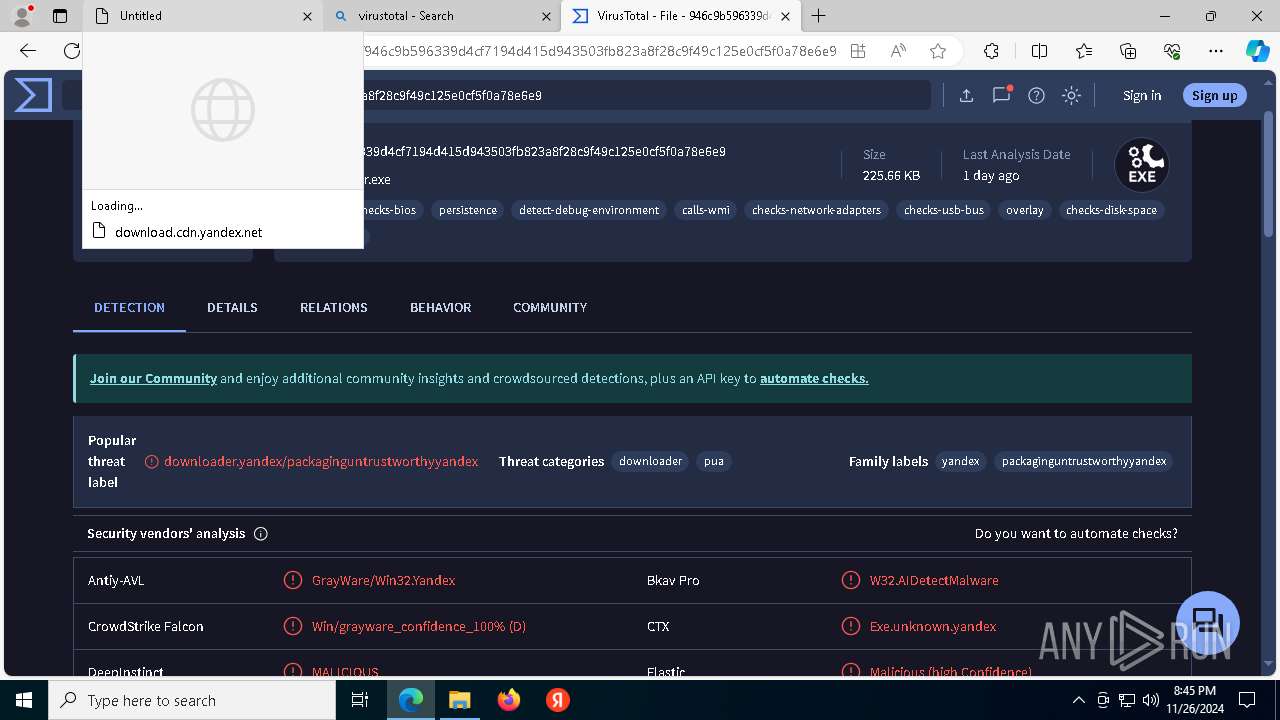Open Firefox from the taskbar
Image resolution: width=1280 pixels, height=720 pixels.
coord(509,700)
